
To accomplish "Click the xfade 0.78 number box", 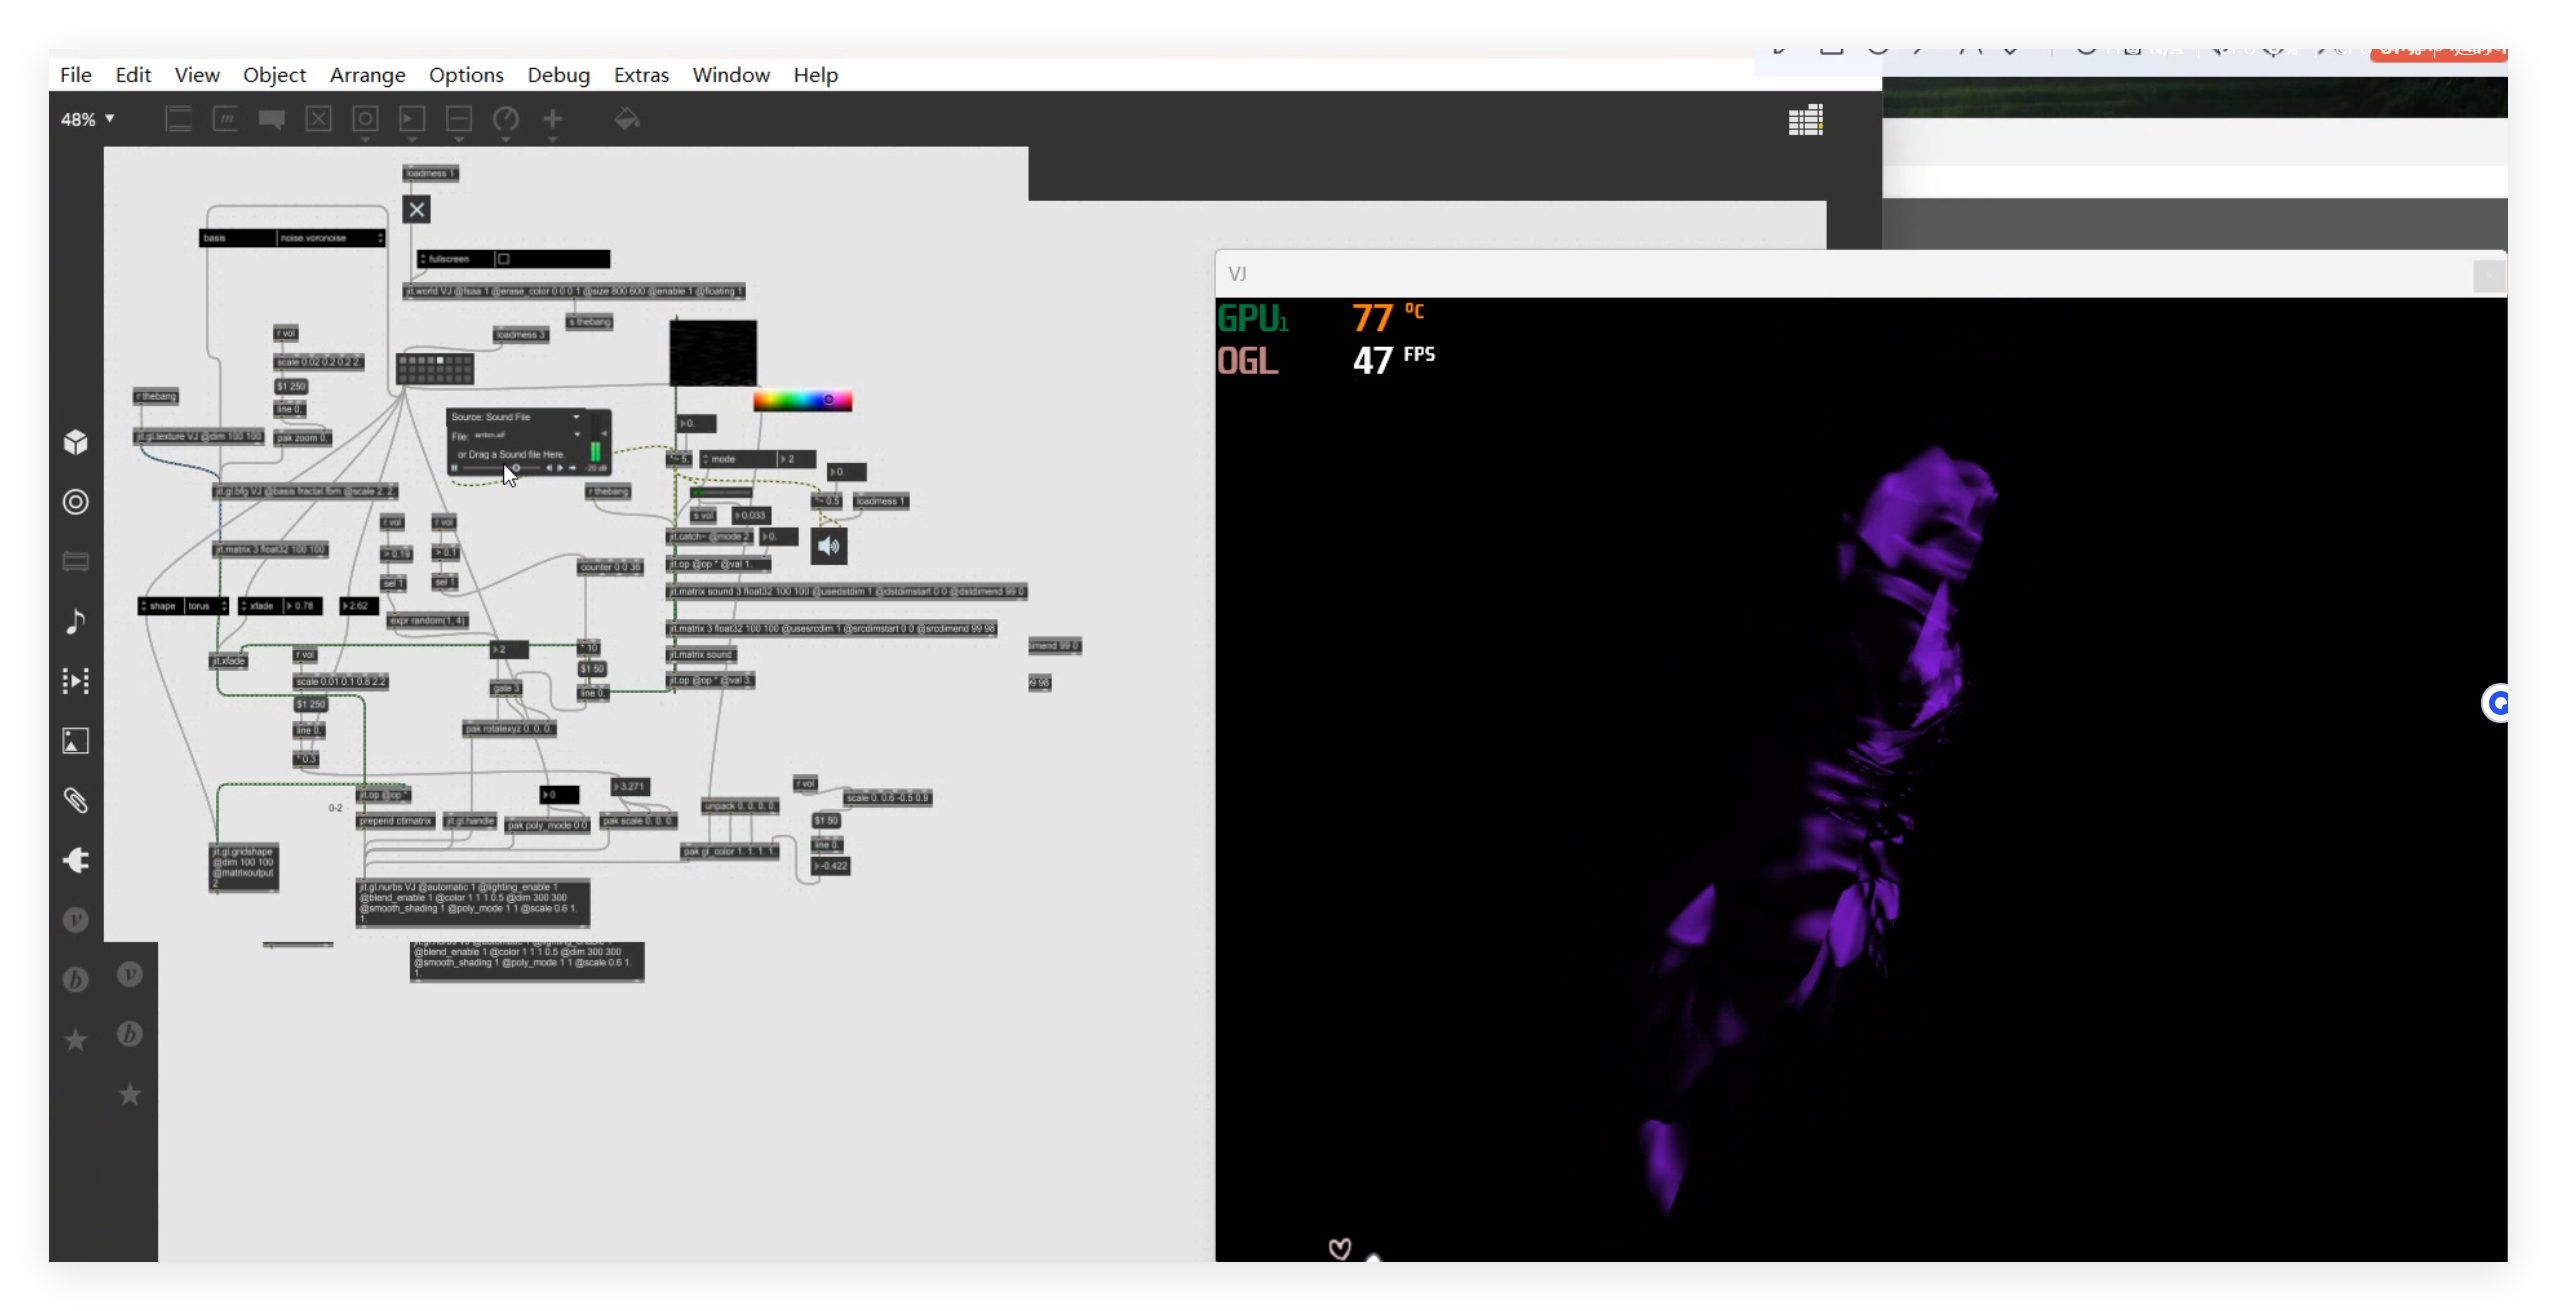I will [x=303, y=606].
